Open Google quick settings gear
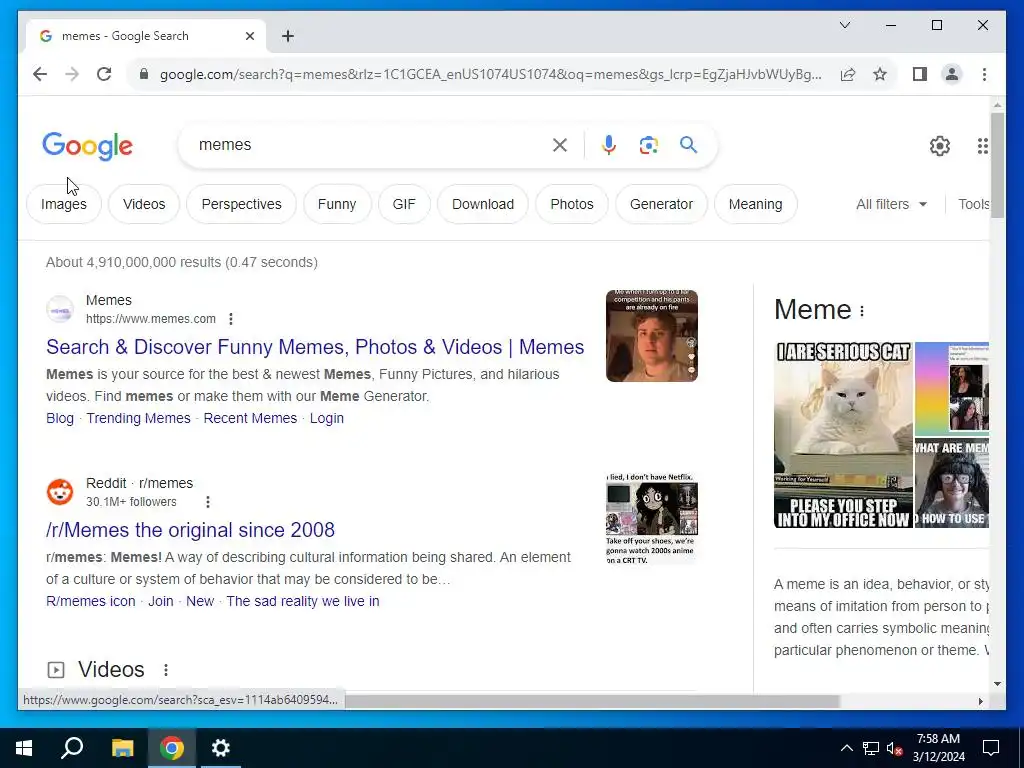The height and width of the screenshot is (768, 1024). 940,146
